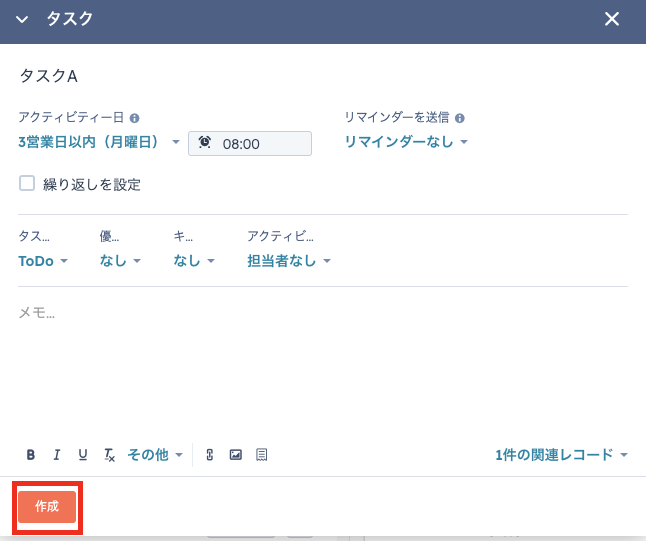Viewport: 646px width, 541px height.
Task: Open the その他 formatting menu
Action: point(155,455)
